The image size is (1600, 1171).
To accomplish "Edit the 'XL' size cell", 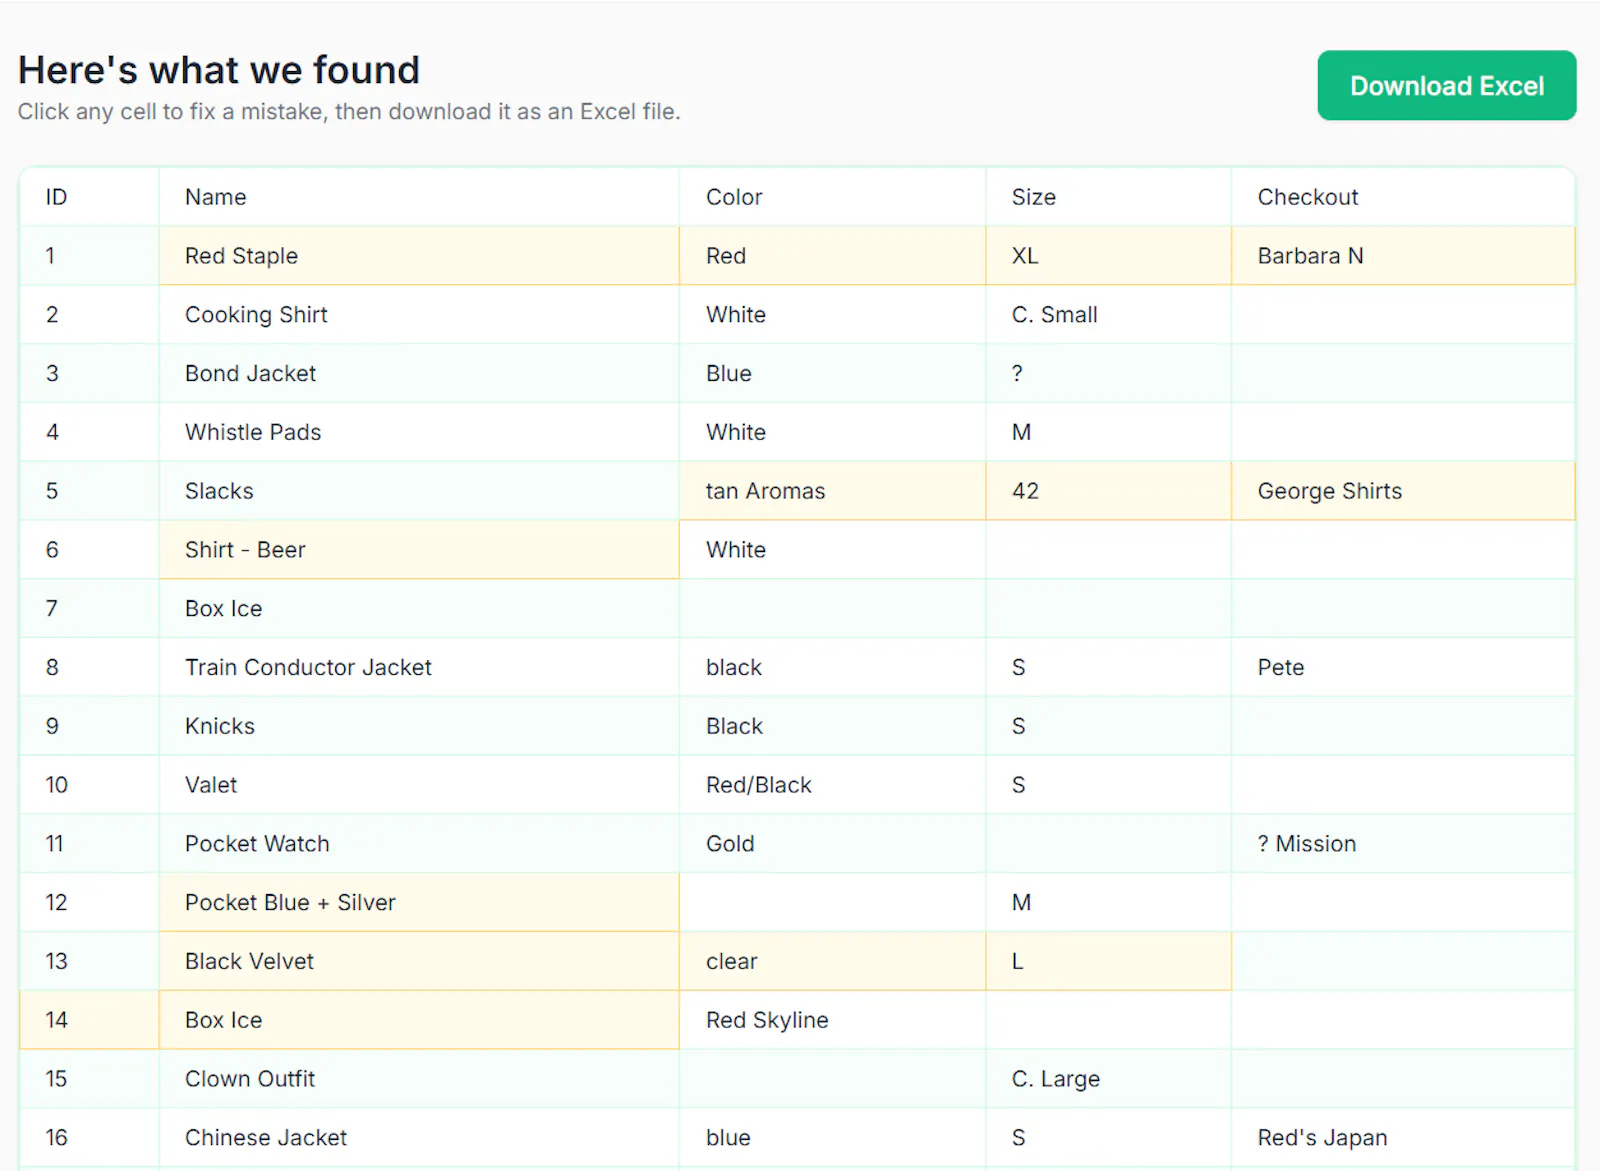I will [1108, 256].
